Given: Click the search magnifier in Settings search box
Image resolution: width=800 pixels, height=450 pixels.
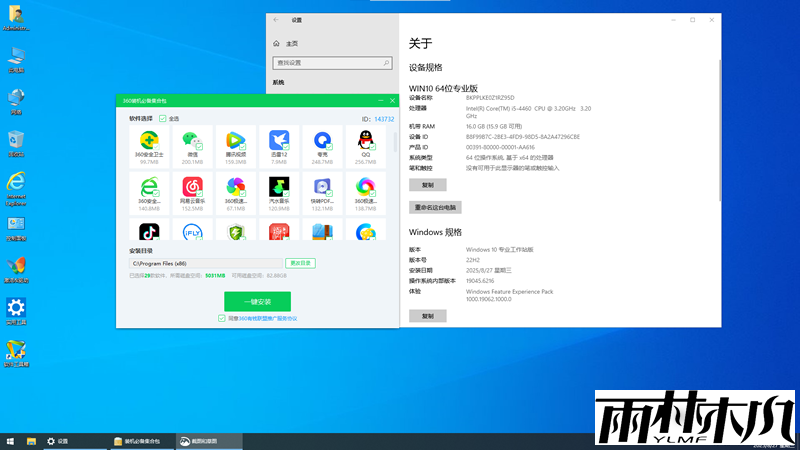Looking at the screenshot, I should [386, 63].
